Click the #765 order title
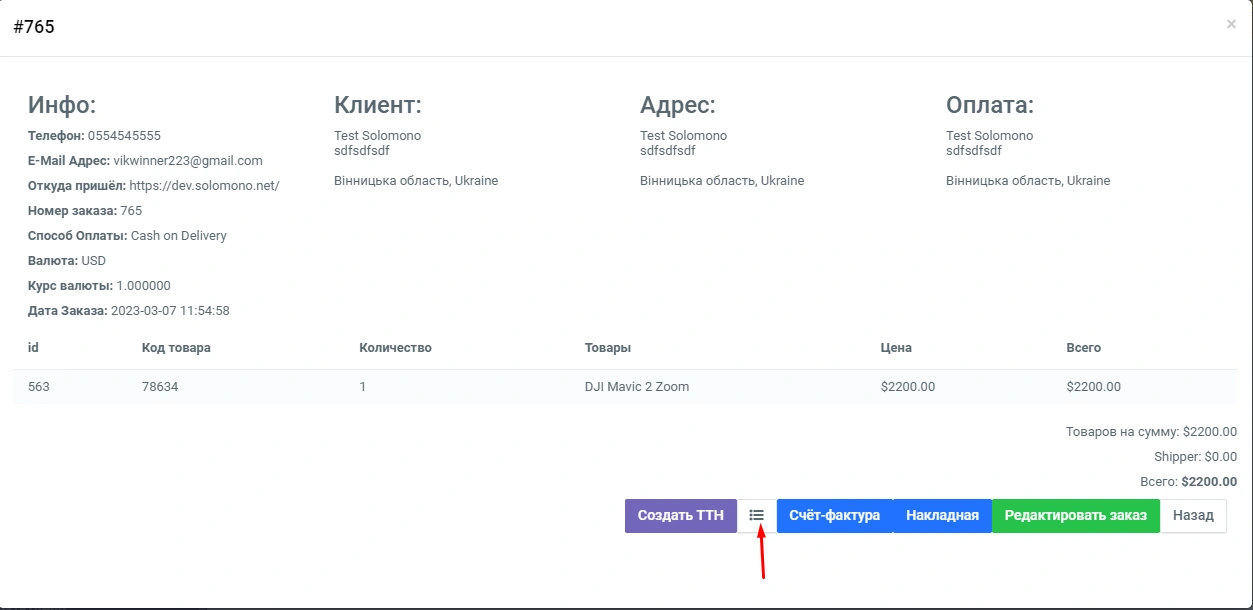This screenshot has width=1253, height=610. point(34,27)
